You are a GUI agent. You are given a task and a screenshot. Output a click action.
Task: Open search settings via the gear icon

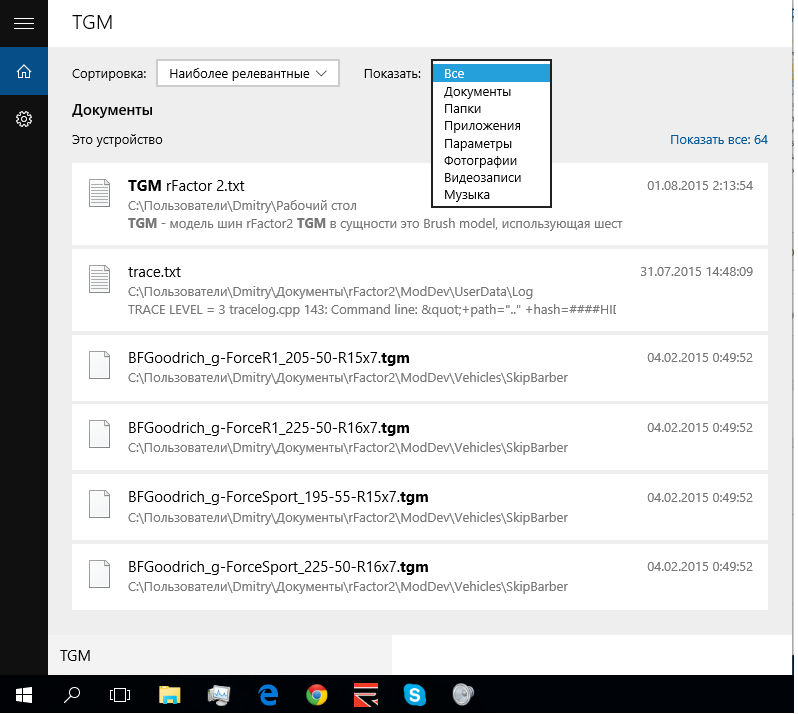pyautogui.click(x=23, y=119)
